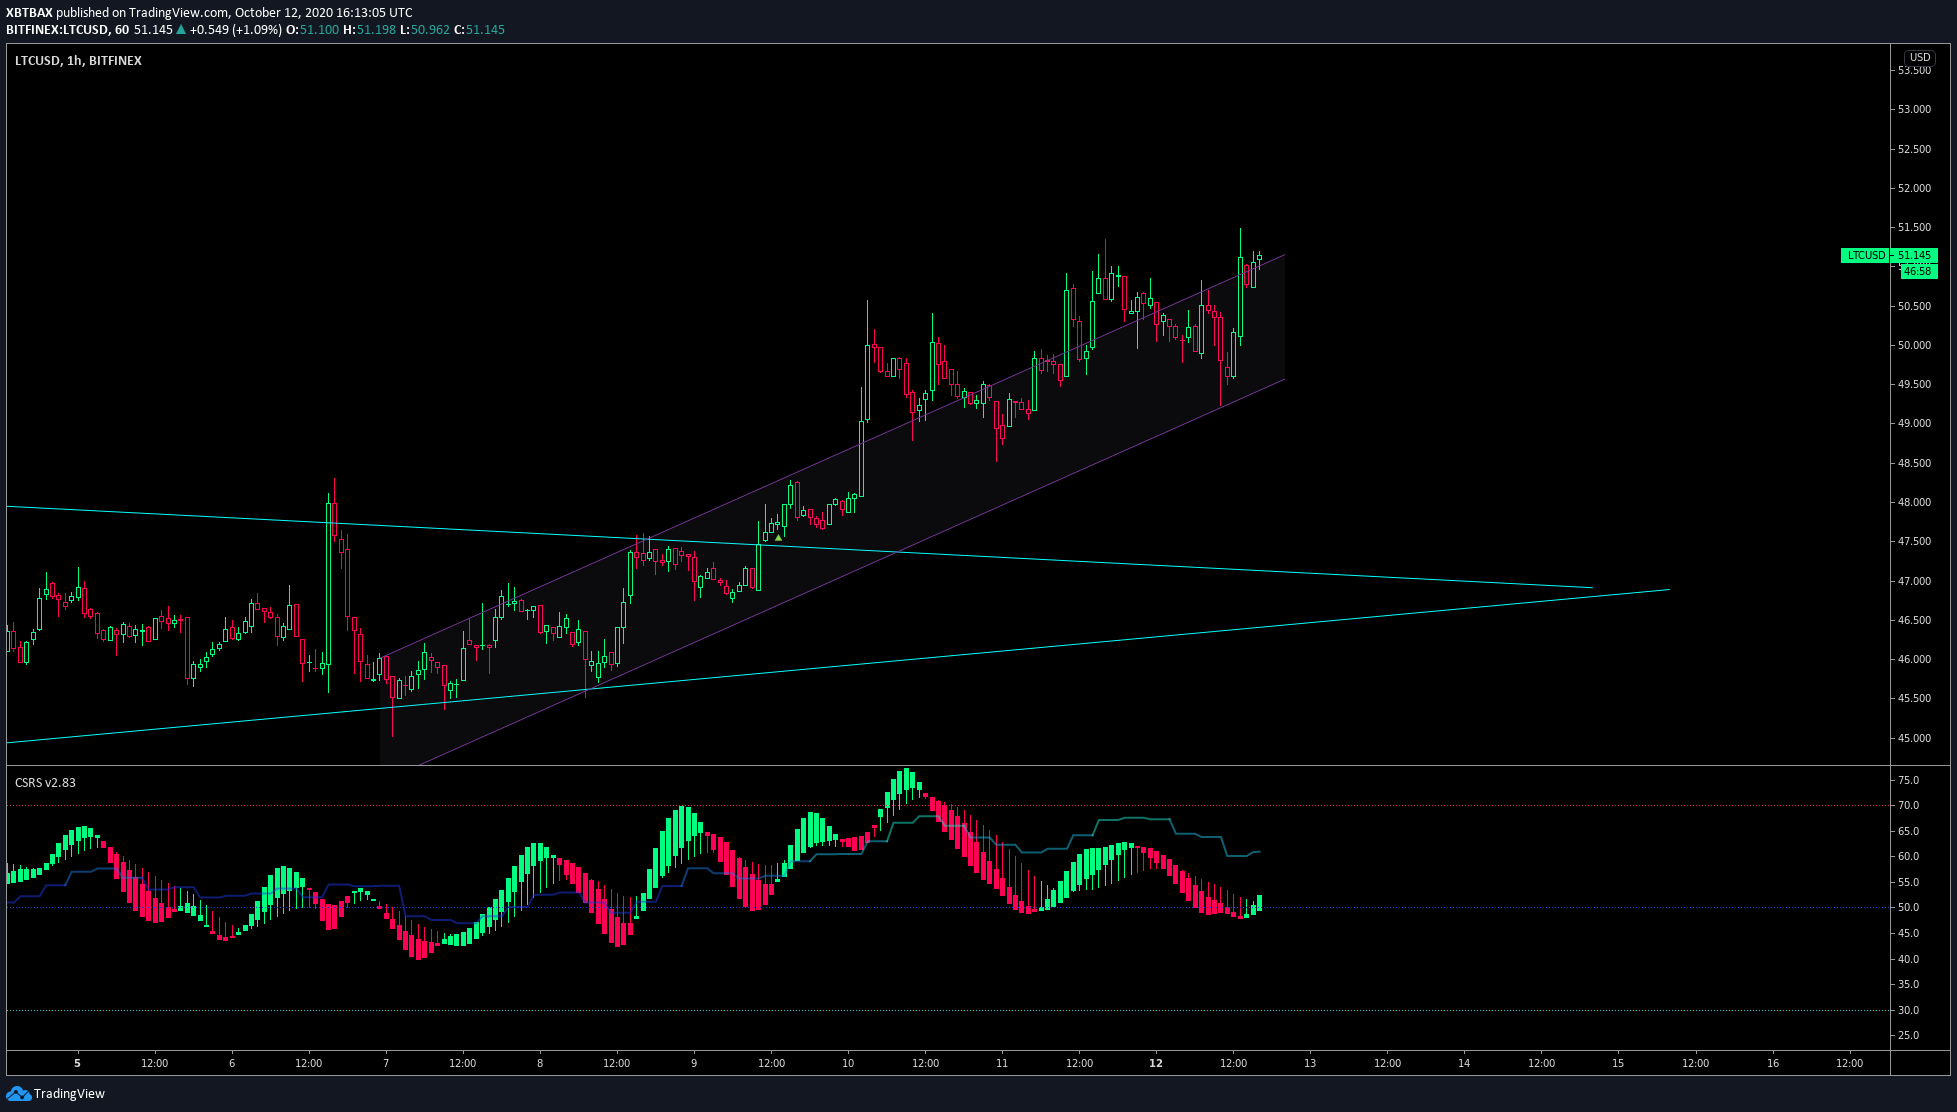Click the date label 8 on time axis
This screenshot has width=1957, height=1112.
click(x=540, y=1063)
